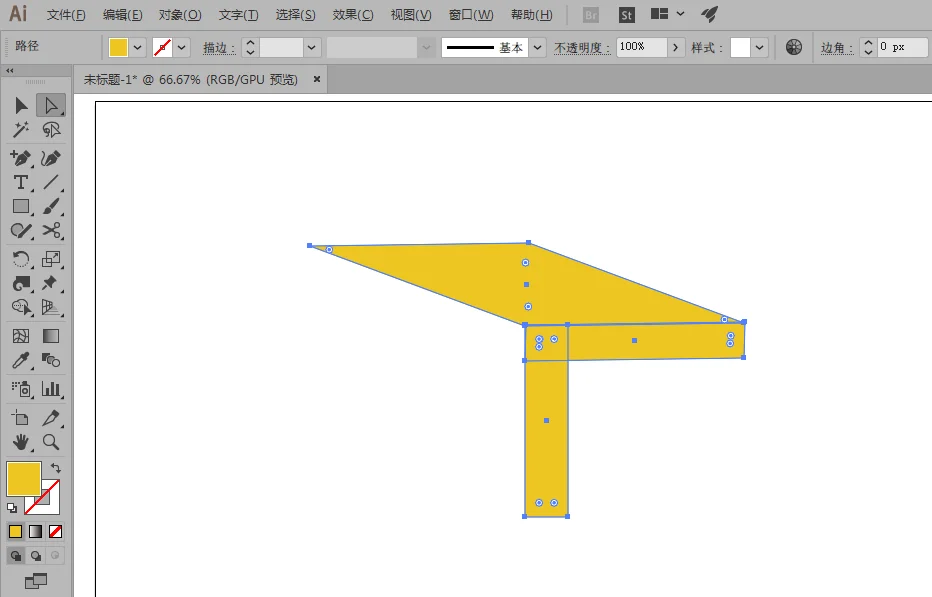This screenshot has height=597, width=932.
Task: Collapse the tools panel with double arrows
Action: click(10, 70)
